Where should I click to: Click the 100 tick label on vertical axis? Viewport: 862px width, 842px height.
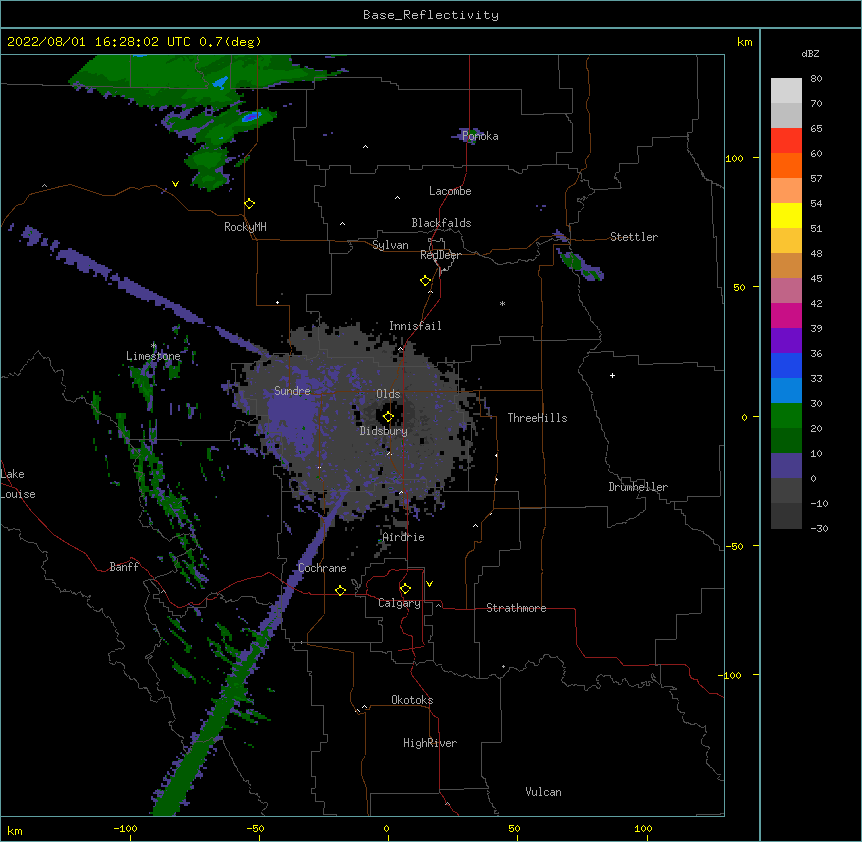coord(734,158)
